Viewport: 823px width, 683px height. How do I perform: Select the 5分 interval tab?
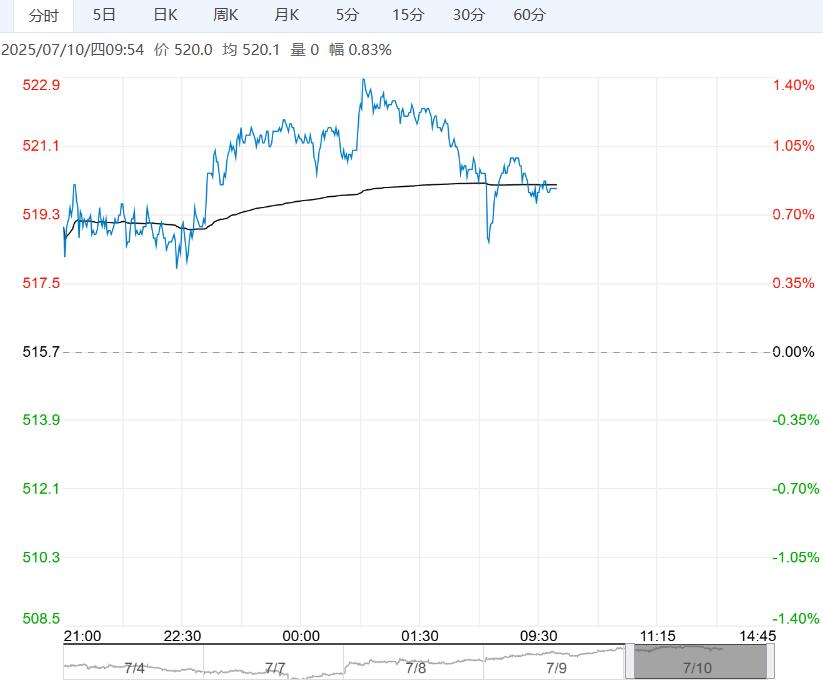point(347,15)
